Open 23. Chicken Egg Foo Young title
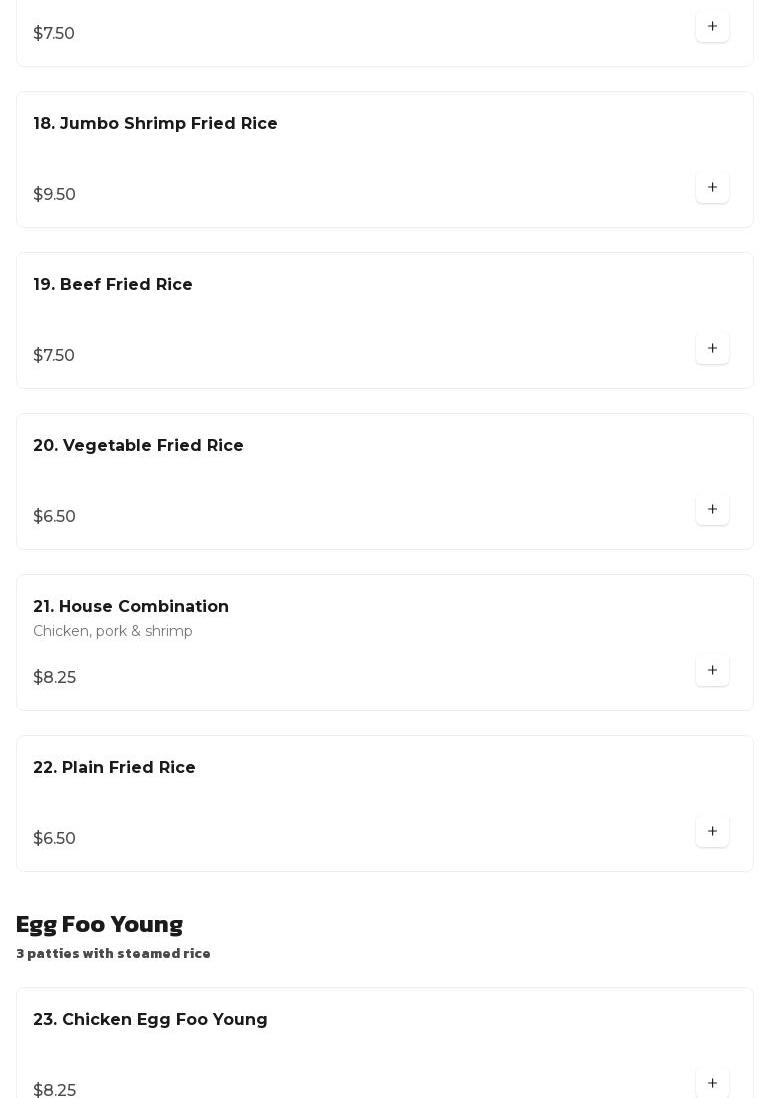The image size is (770, 1098). (150, 1020)
